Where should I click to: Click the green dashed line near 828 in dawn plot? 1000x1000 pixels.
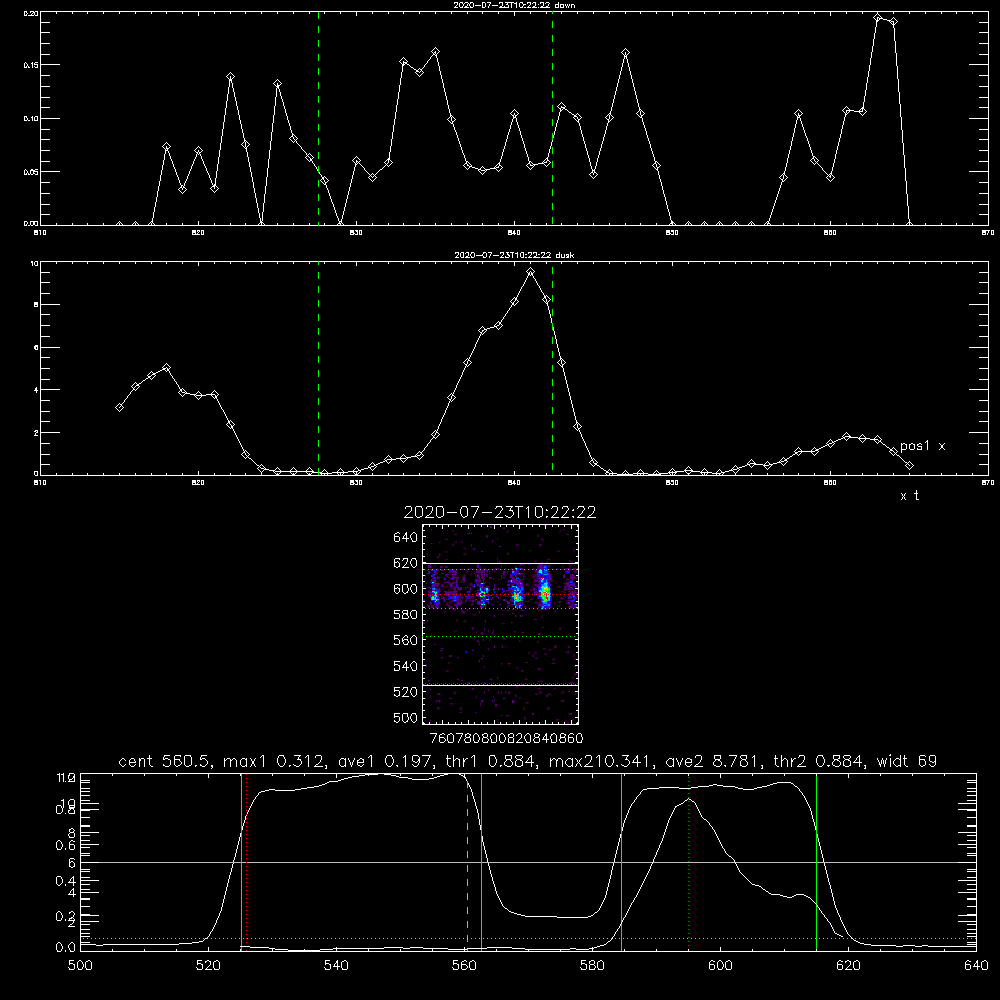[x=318, y=118]
